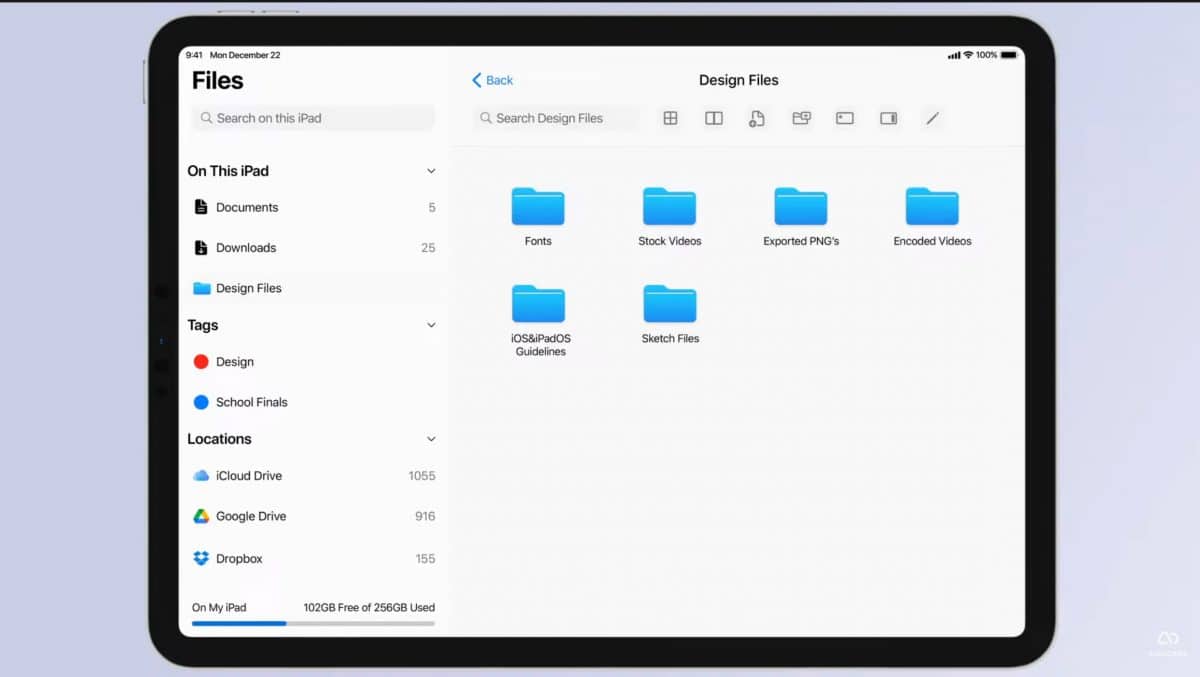Check the storage usage bar
Viewport: 1200px width, 677px height.
coord(311,622)
